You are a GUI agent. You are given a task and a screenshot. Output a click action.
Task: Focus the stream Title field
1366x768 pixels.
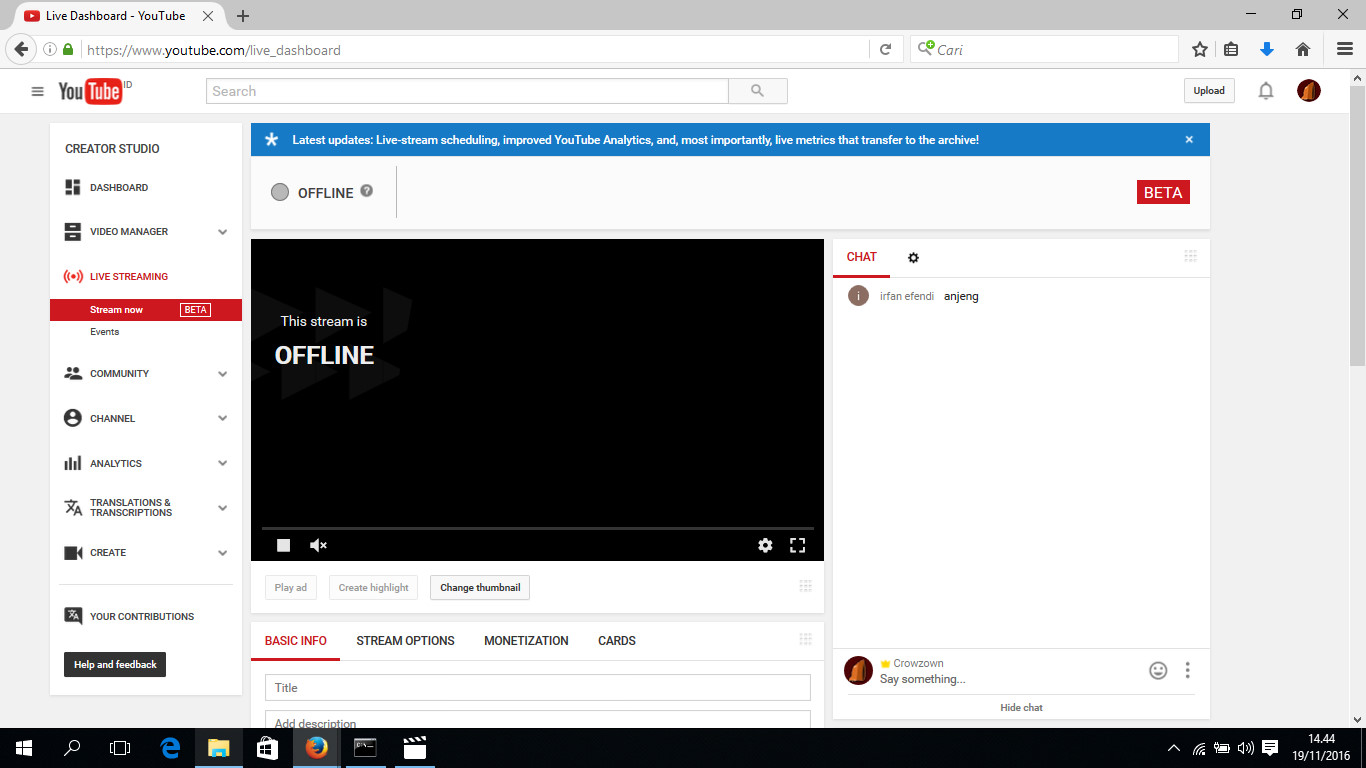[538, 688]
